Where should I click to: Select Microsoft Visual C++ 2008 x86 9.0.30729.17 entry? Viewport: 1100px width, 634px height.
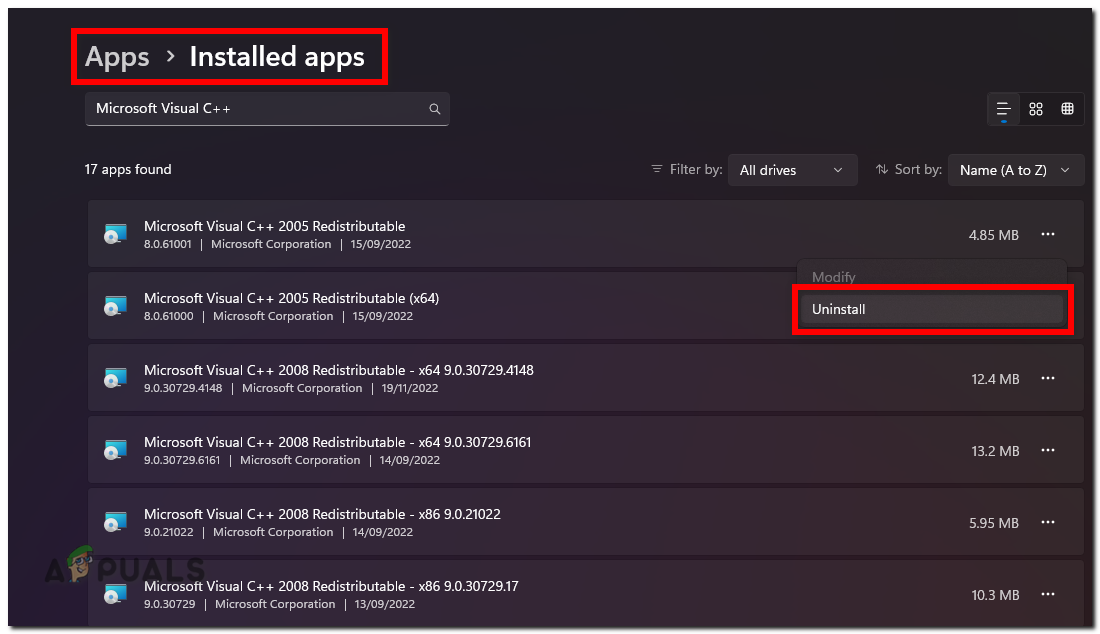click(586, 593)
